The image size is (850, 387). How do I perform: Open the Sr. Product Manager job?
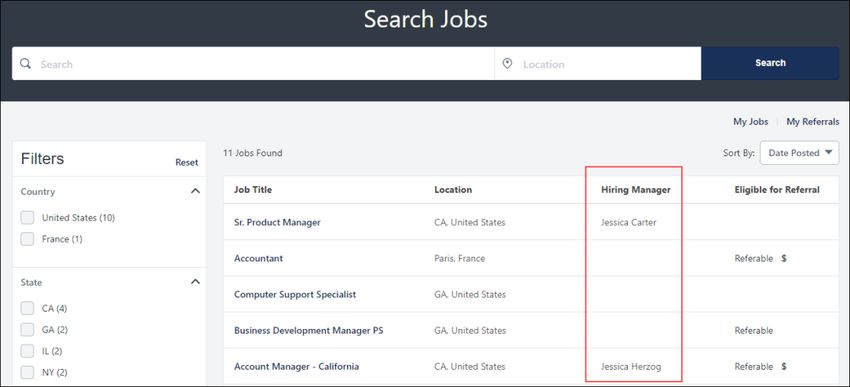tap(277, 222)
